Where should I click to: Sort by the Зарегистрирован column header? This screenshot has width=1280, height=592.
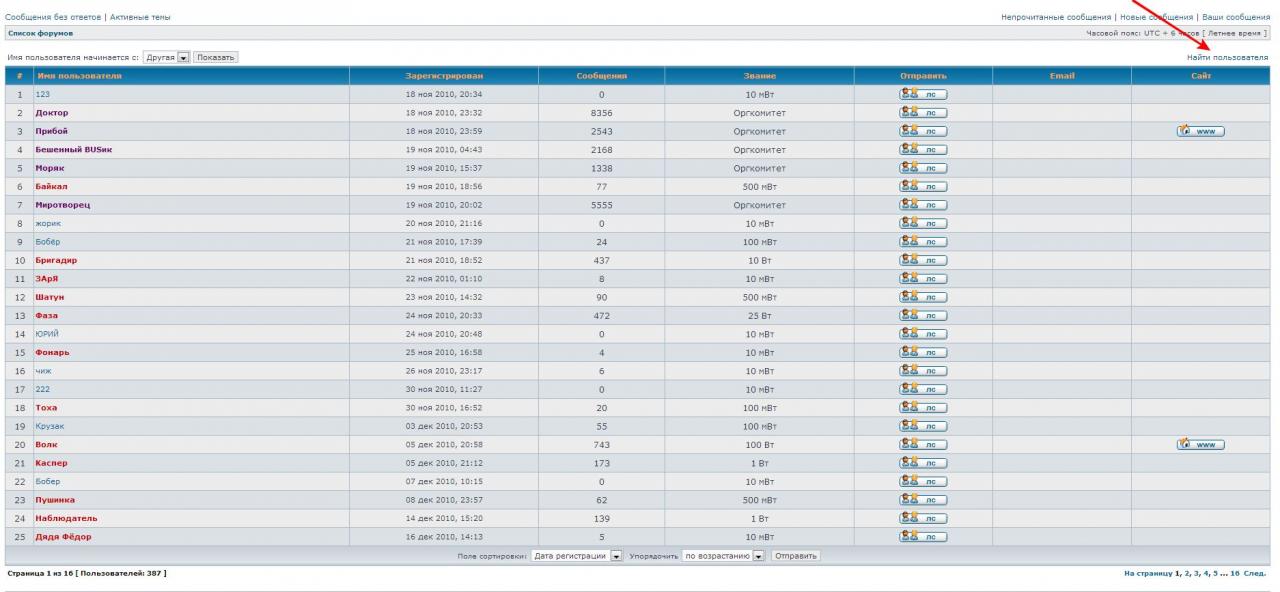(x=444, y=76)
